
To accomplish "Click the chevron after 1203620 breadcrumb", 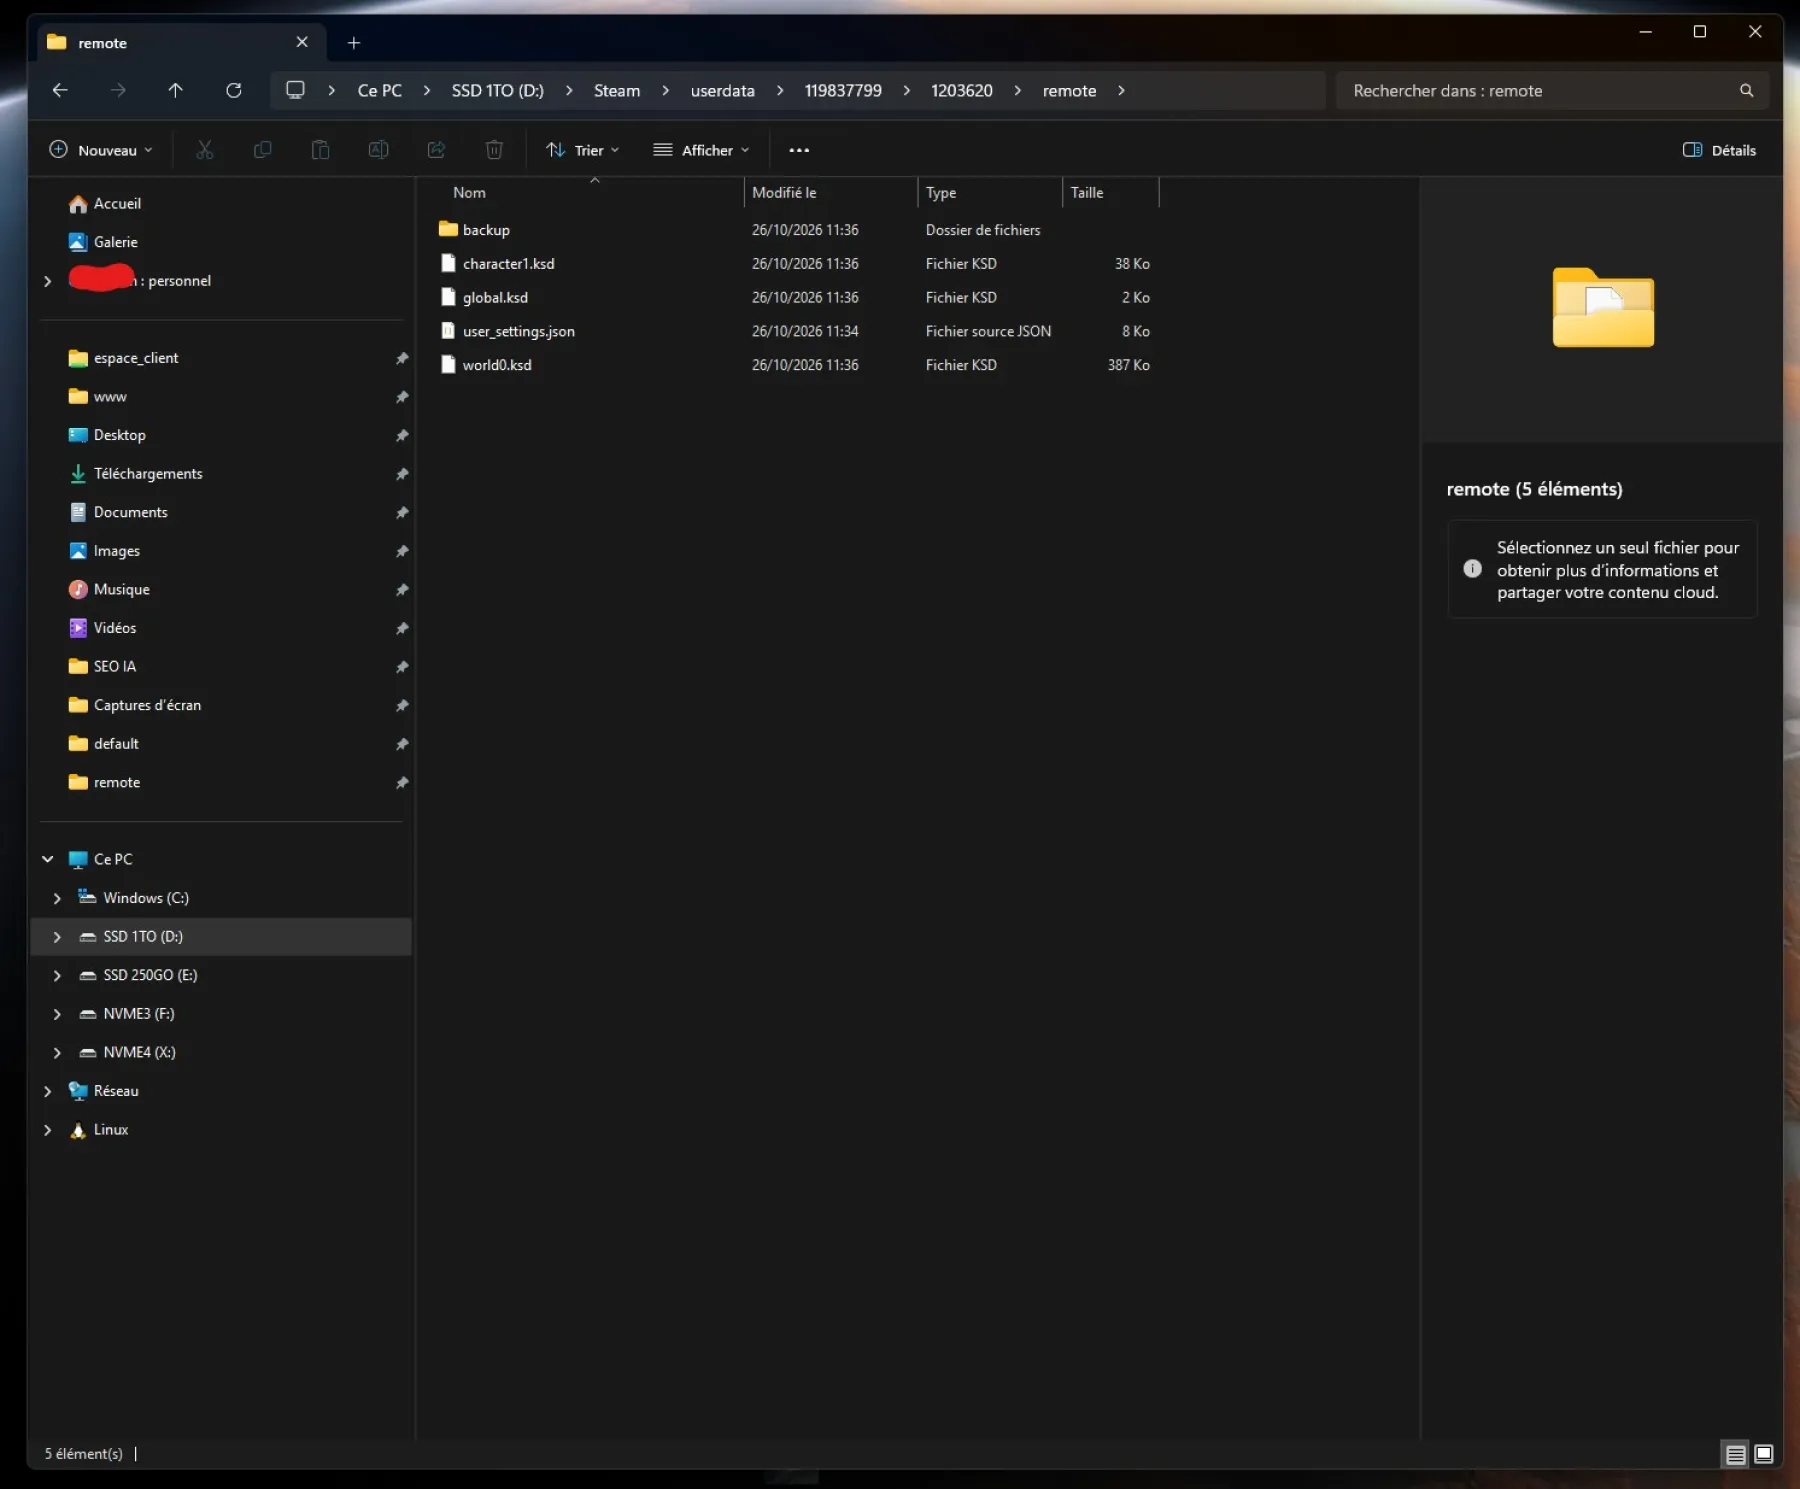I will (1017, 90).
